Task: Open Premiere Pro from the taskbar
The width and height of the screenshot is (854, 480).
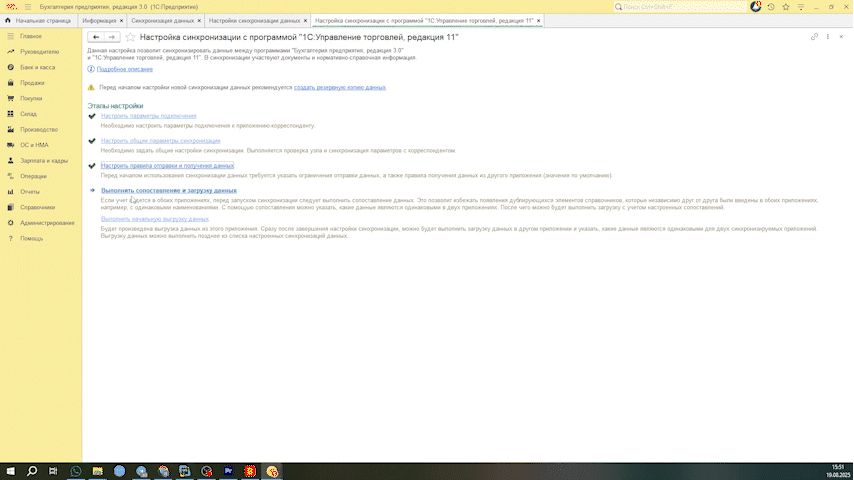Action: pyautogui.click(x=228, y=471)
